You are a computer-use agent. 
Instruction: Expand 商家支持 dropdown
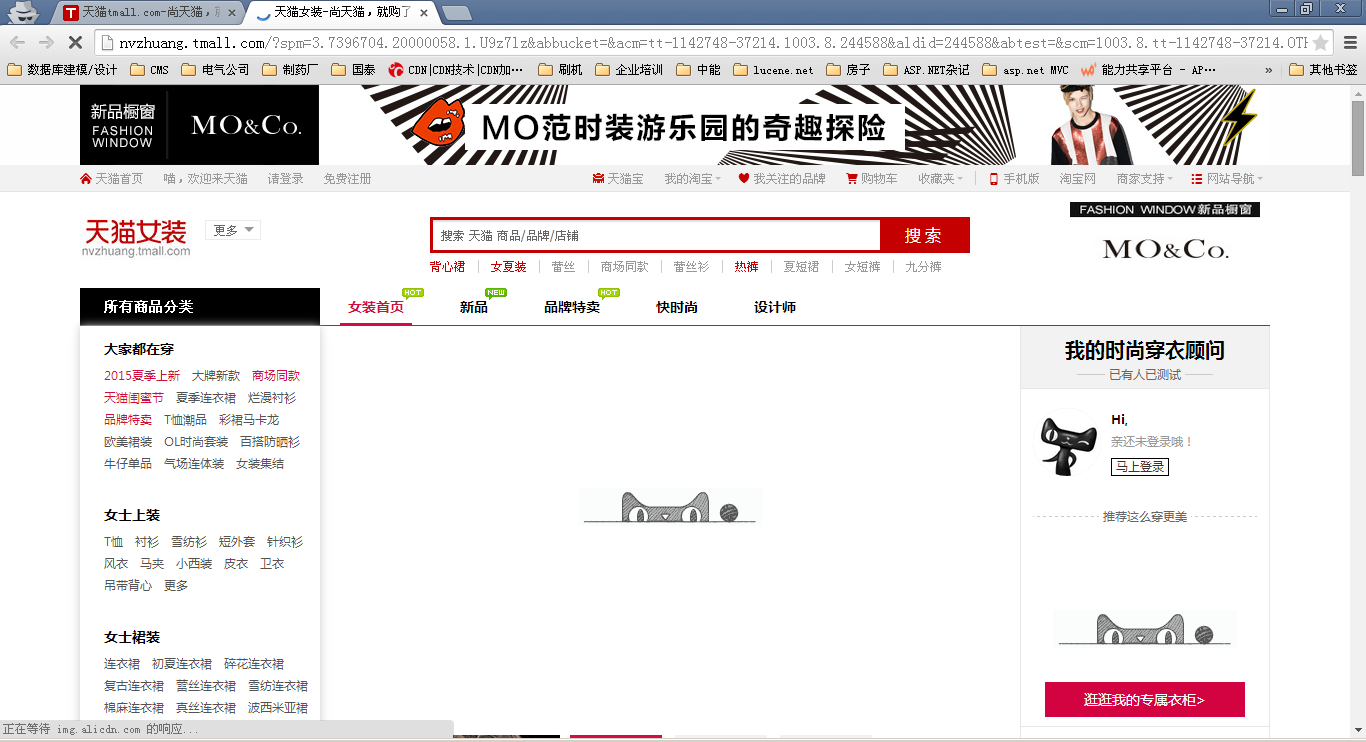point(1144,178)
